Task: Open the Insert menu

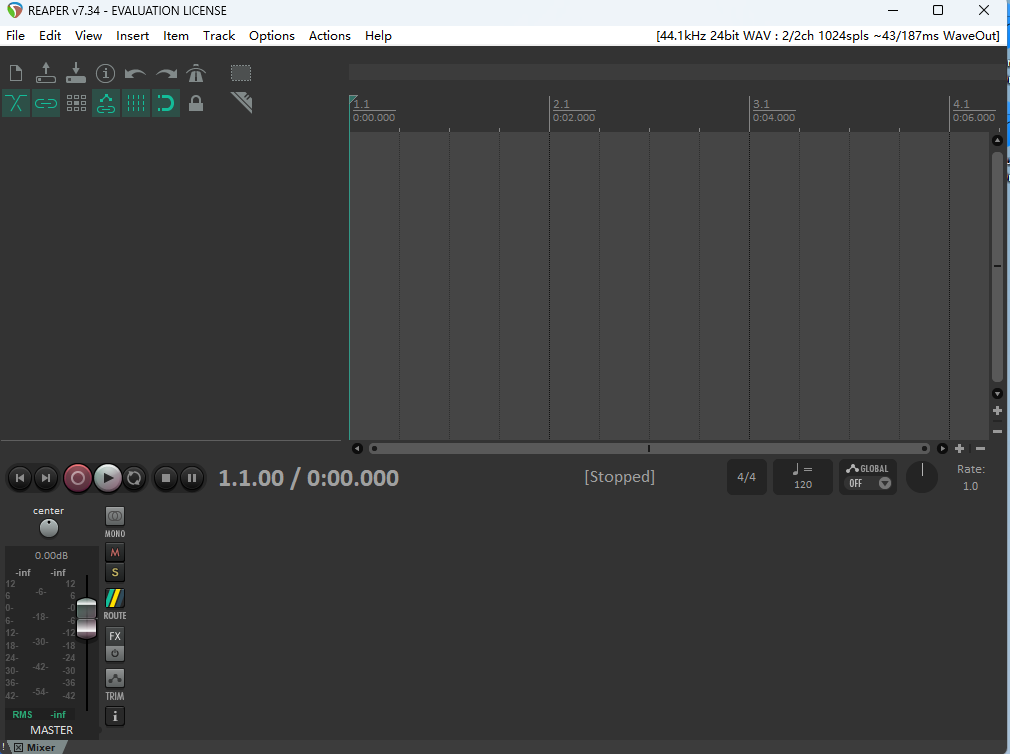Action: pos(132,36)
